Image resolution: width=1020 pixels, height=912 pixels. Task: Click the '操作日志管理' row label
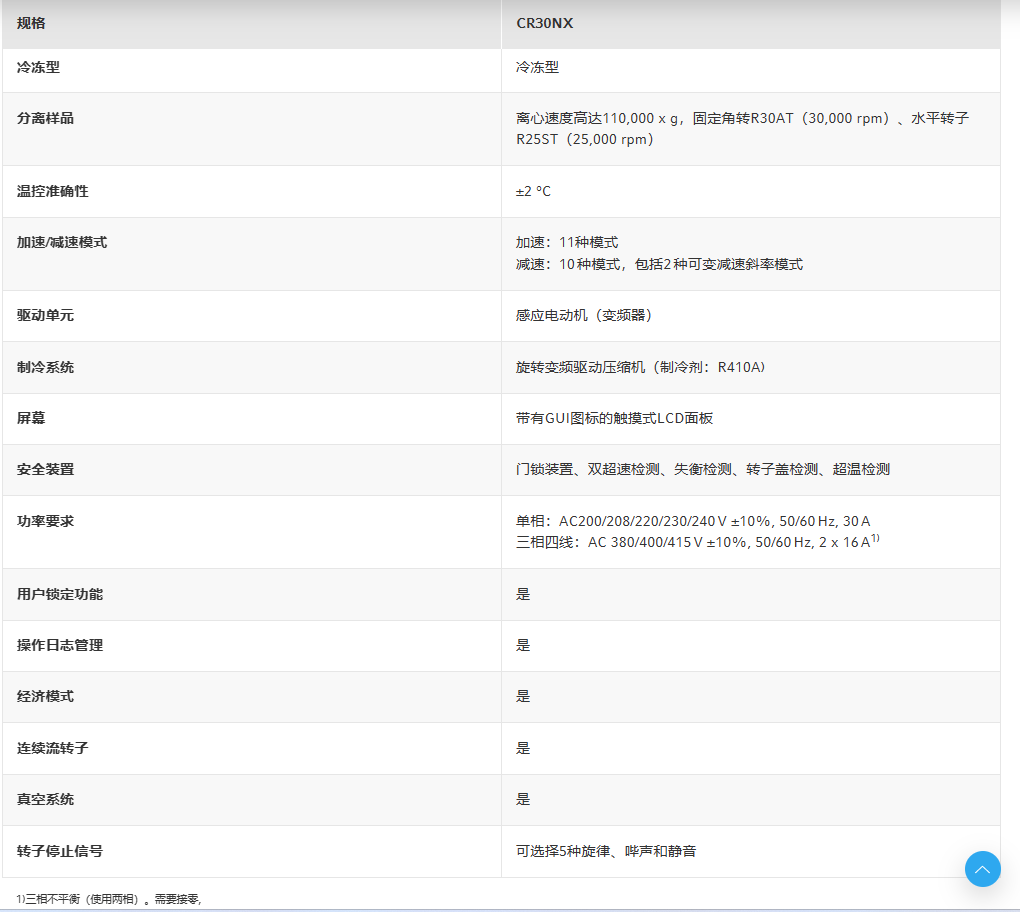60,645
